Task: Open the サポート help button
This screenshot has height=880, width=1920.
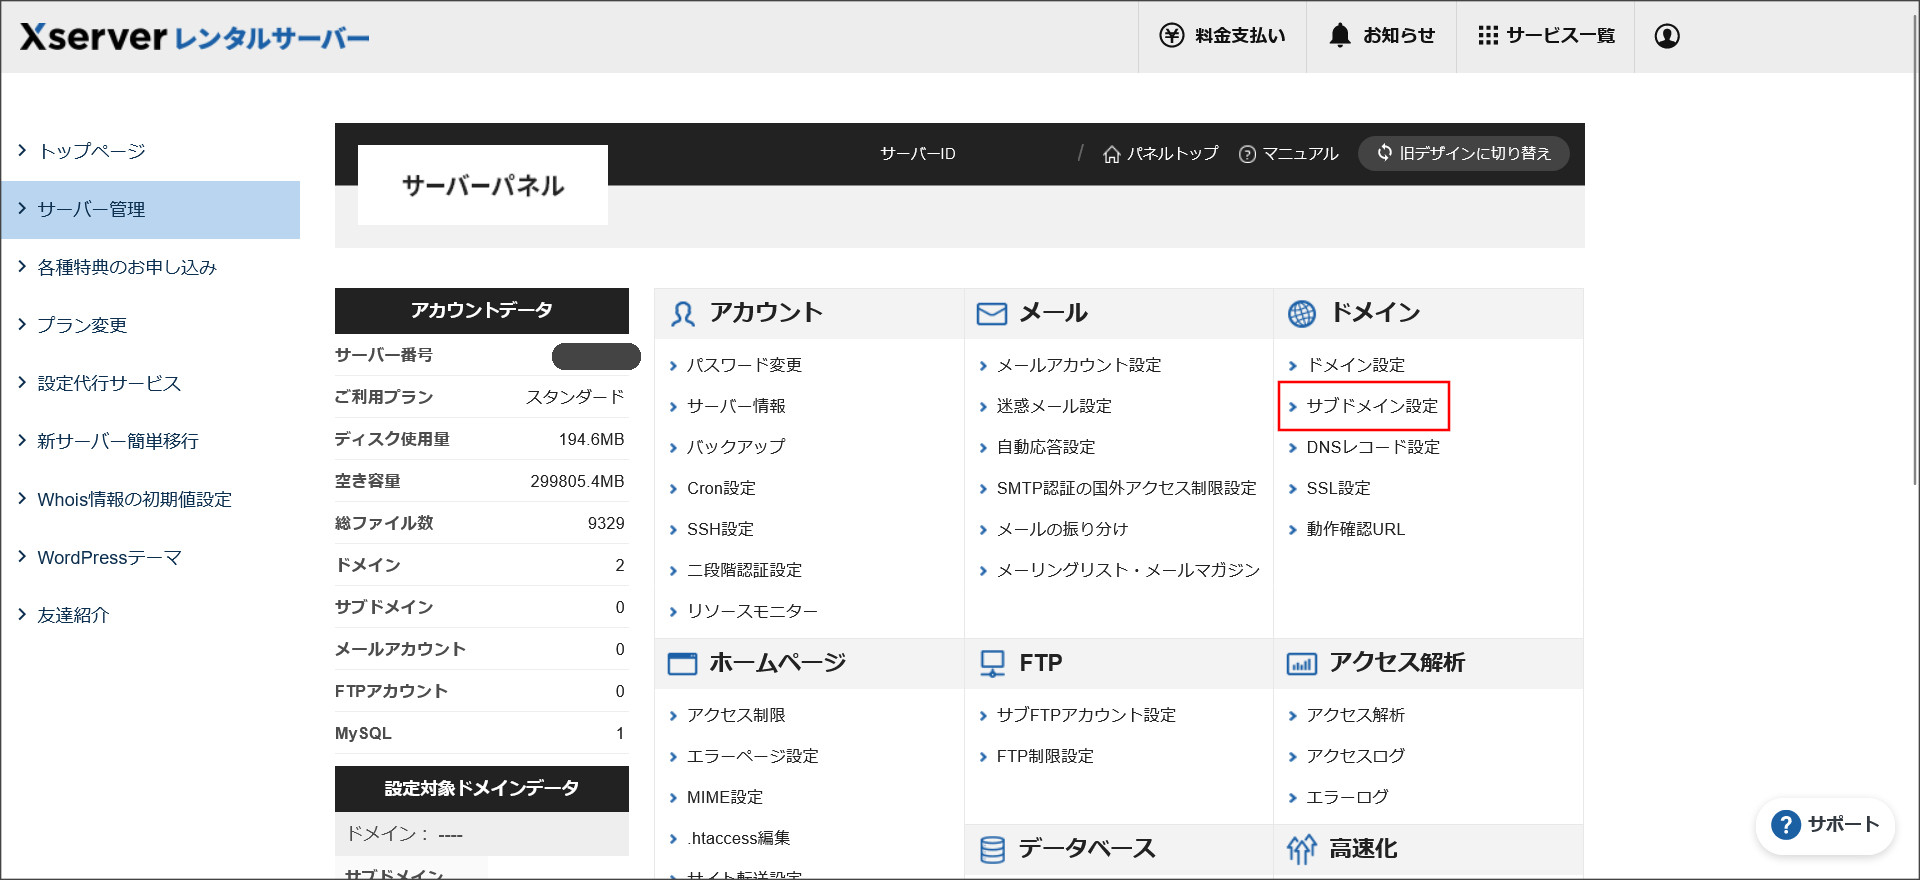Action: 1825,825
